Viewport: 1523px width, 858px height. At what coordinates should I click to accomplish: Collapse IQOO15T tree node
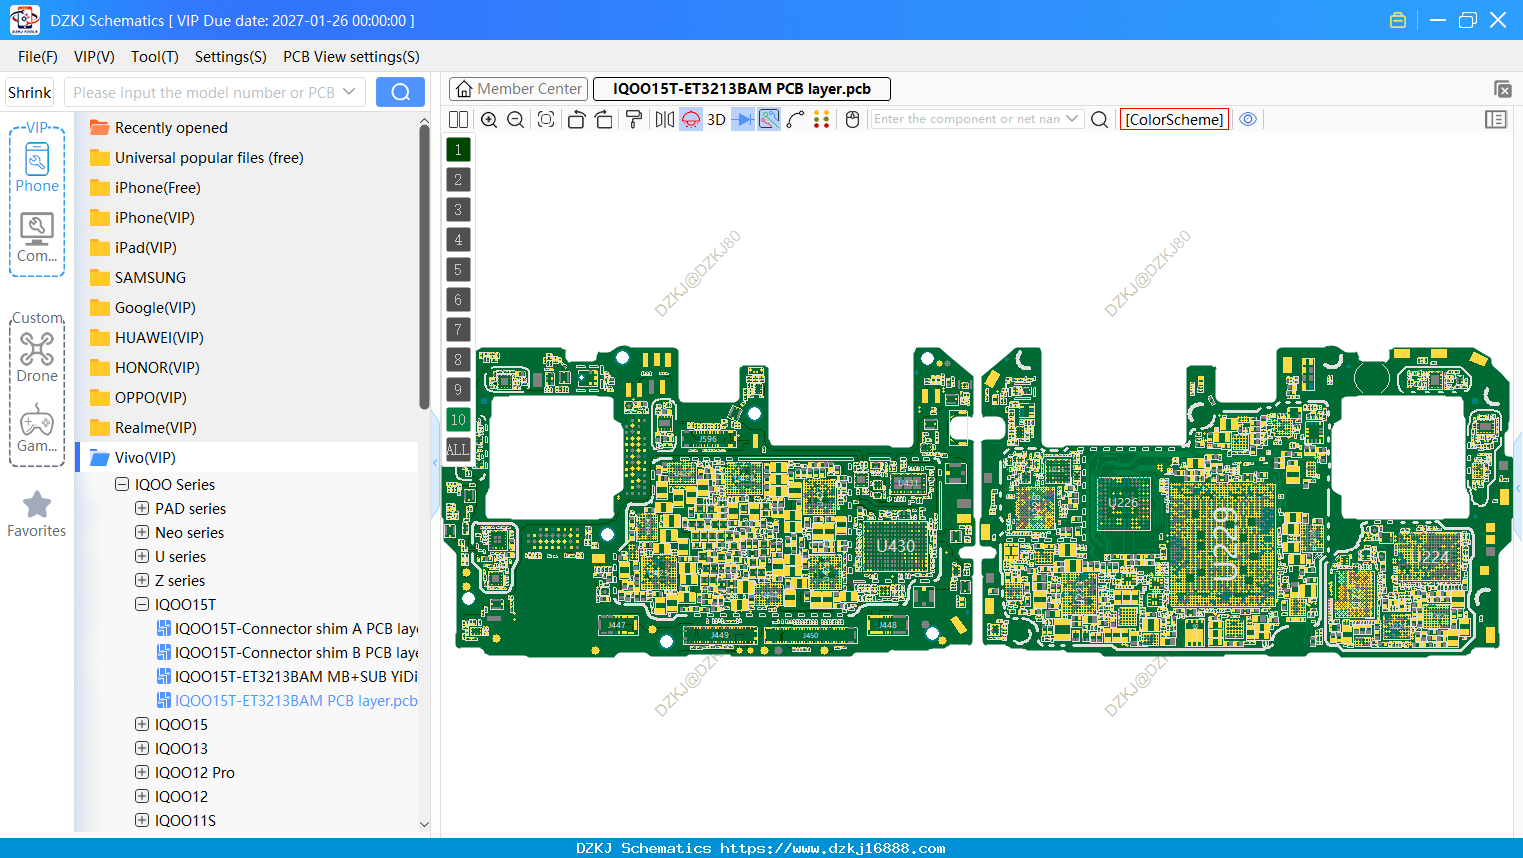pos(142,604)
